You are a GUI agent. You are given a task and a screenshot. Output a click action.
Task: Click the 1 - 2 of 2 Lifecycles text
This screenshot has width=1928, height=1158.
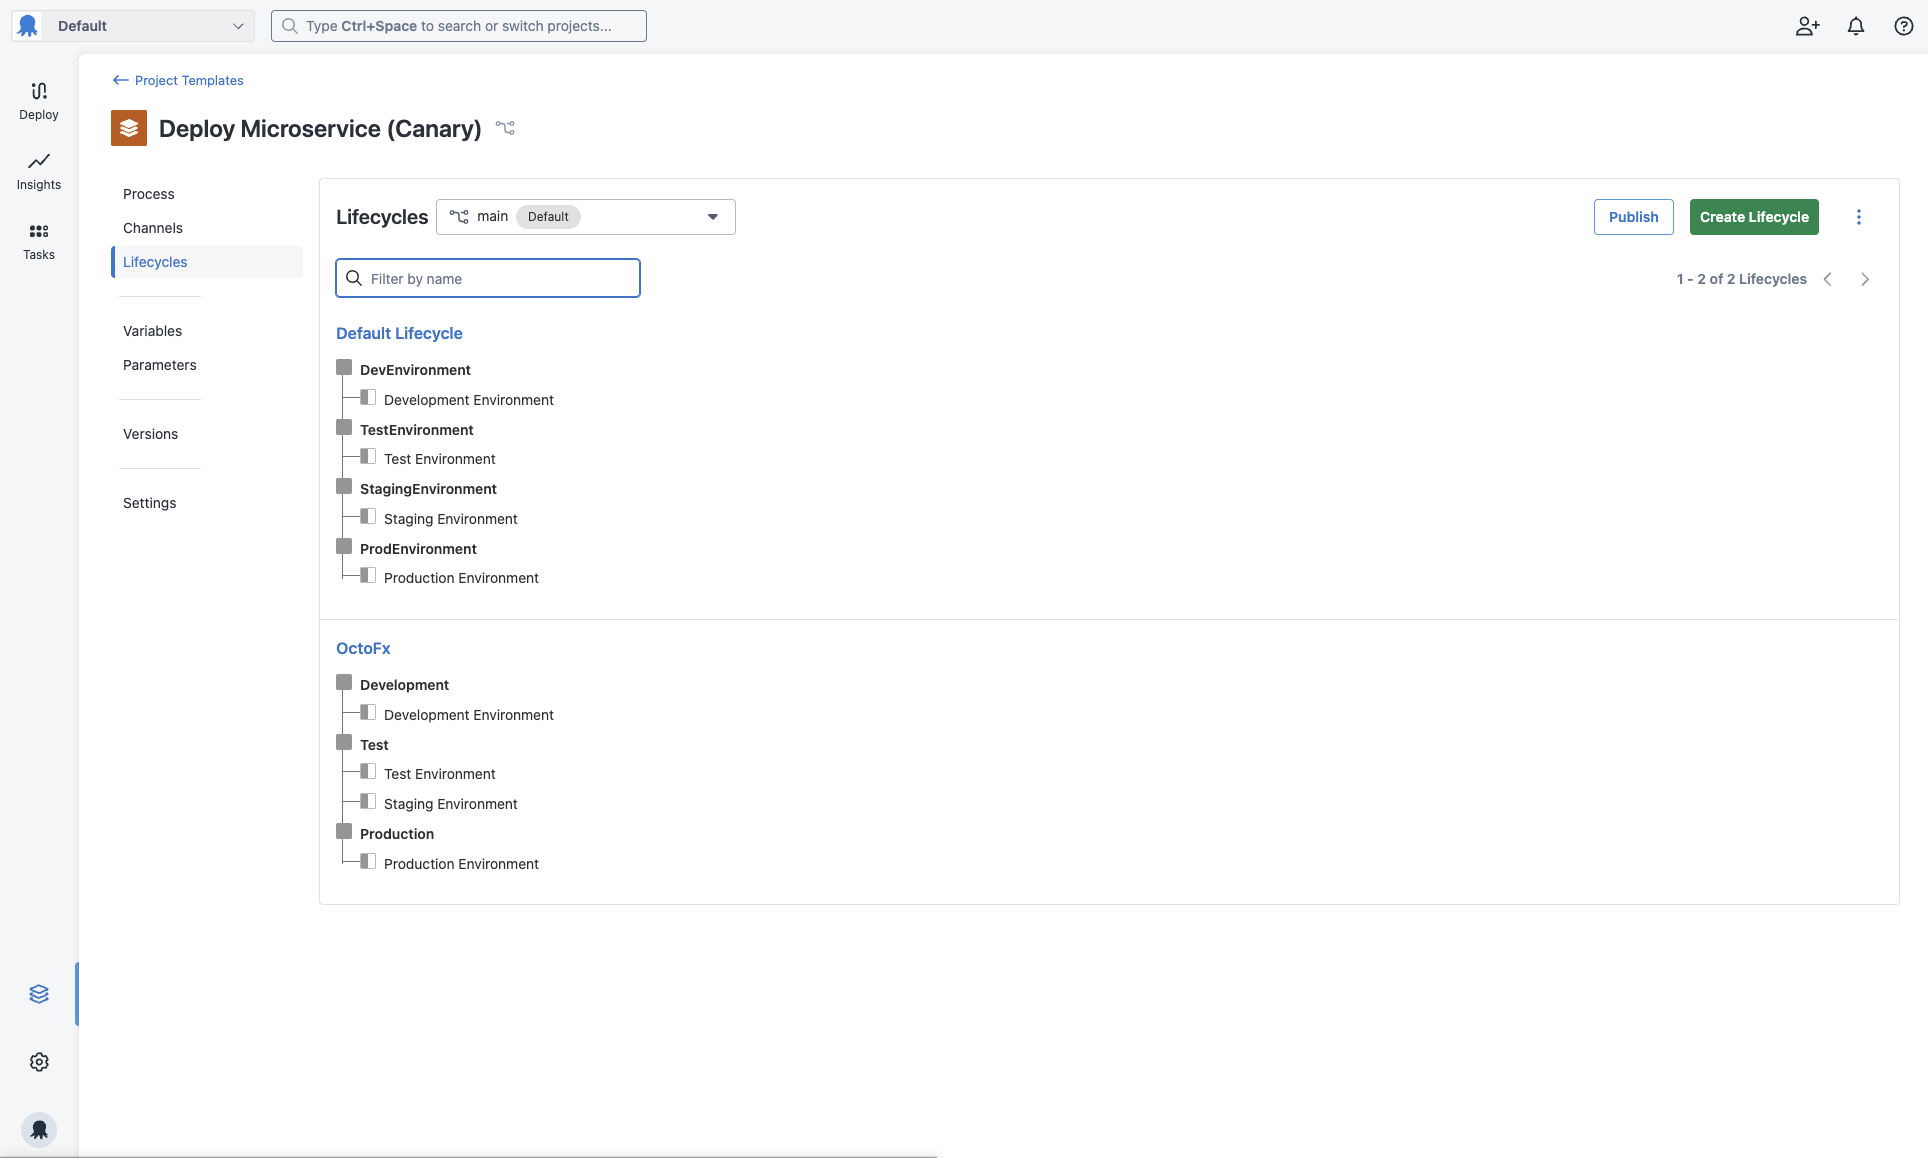(1741, 279)
